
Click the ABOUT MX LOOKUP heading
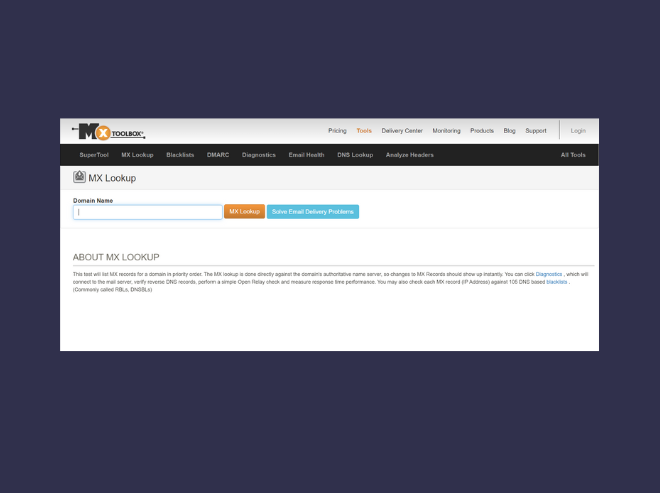click(x=116, y=257)
